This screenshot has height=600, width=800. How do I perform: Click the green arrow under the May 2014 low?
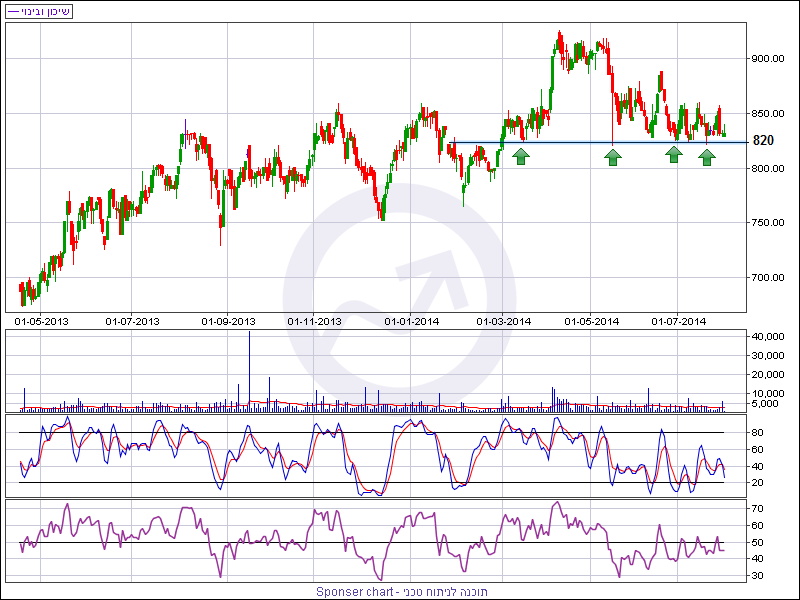point(613,156)
